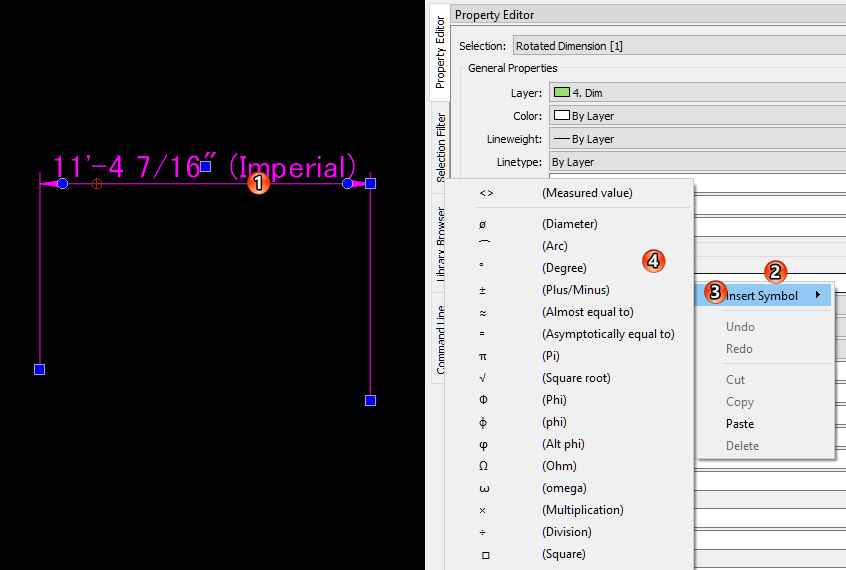
Task: Insert the Square symbol
Action: (569, 554)
